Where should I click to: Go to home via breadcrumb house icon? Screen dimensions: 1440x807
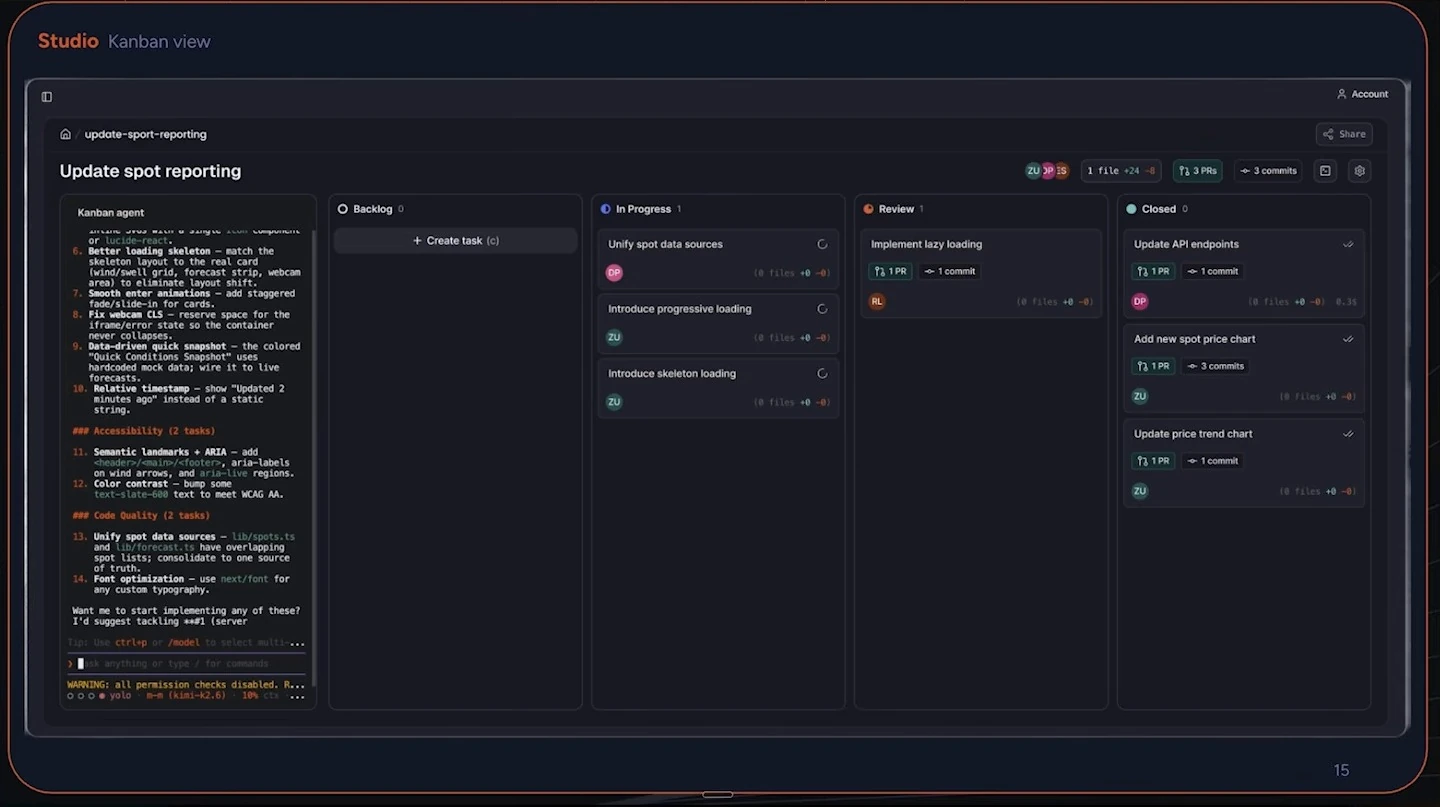point(66,134)
